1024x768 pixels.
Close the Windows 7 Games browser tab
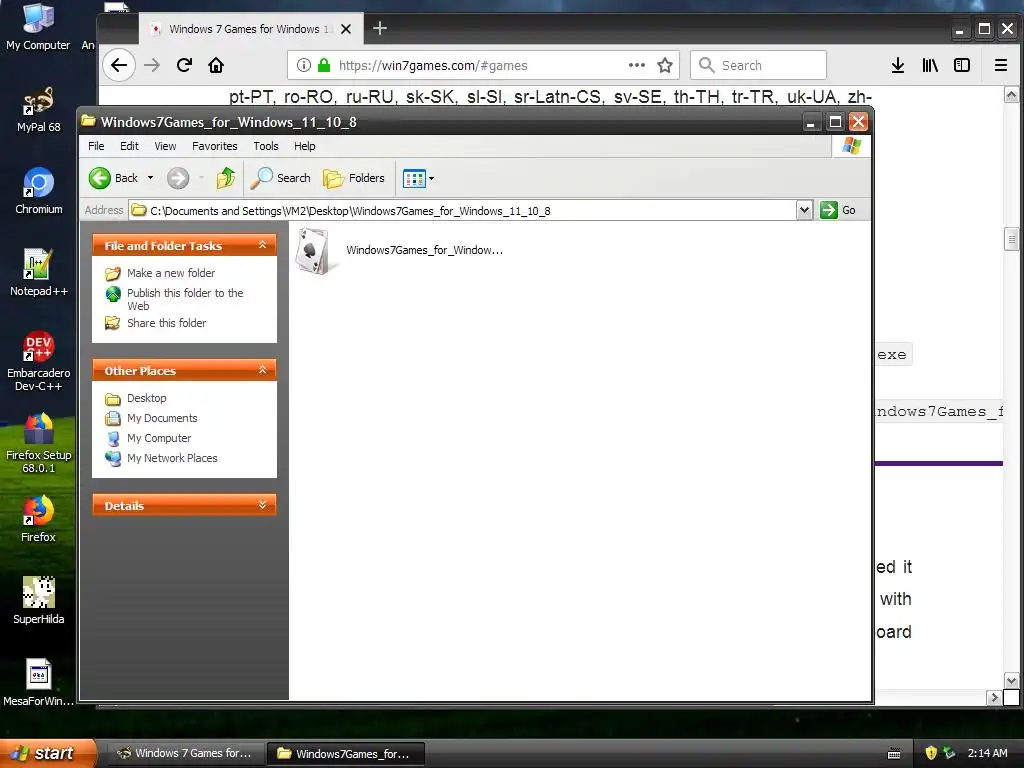pos(346,29)
